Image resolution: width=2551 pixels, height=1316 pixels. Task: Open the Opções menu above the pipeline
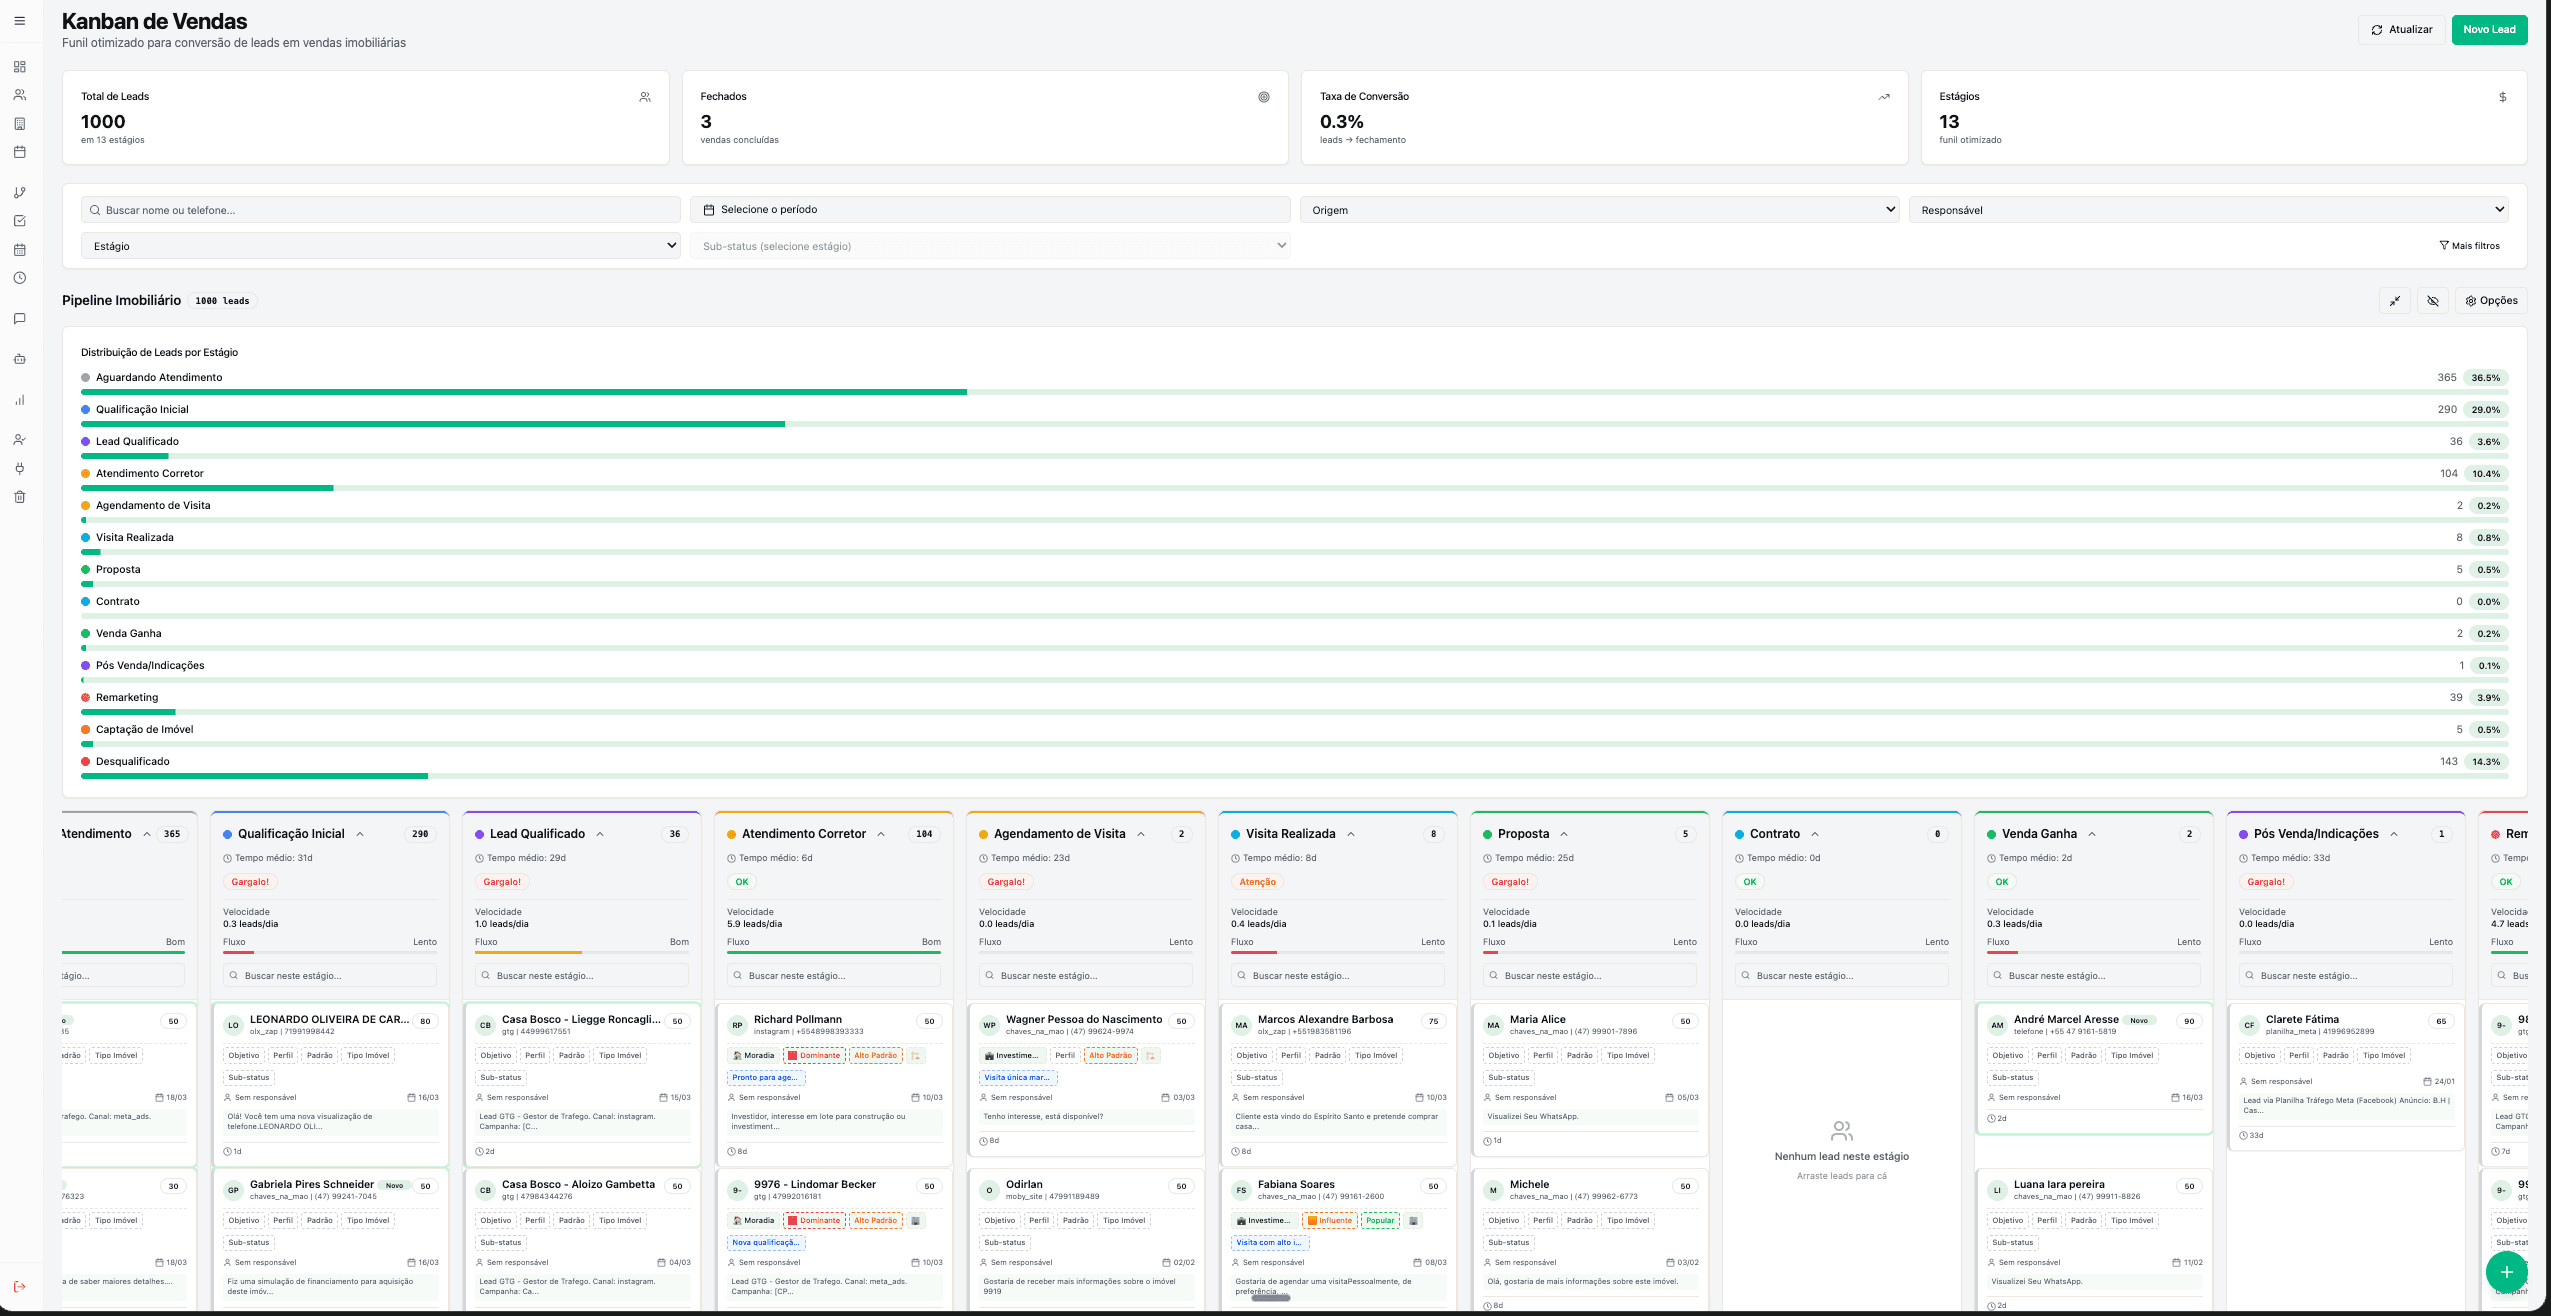click(2491, 300)
